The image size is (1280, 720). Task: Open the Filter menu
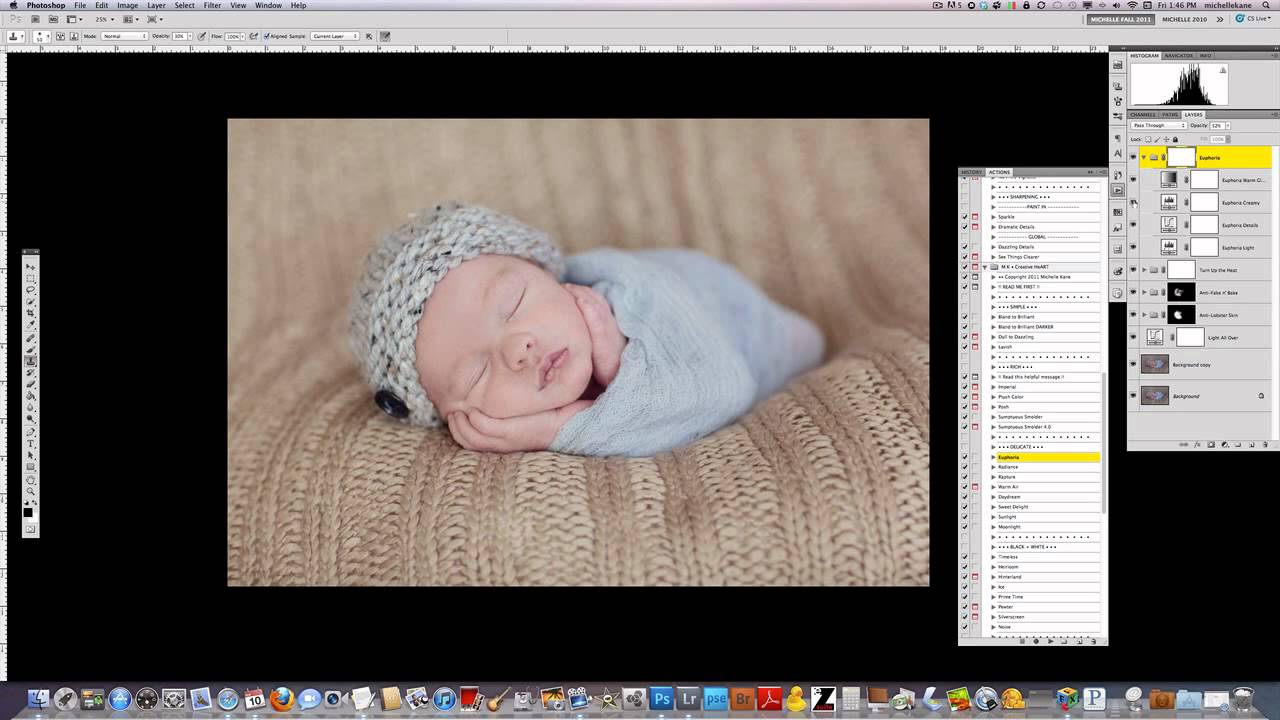213,5
